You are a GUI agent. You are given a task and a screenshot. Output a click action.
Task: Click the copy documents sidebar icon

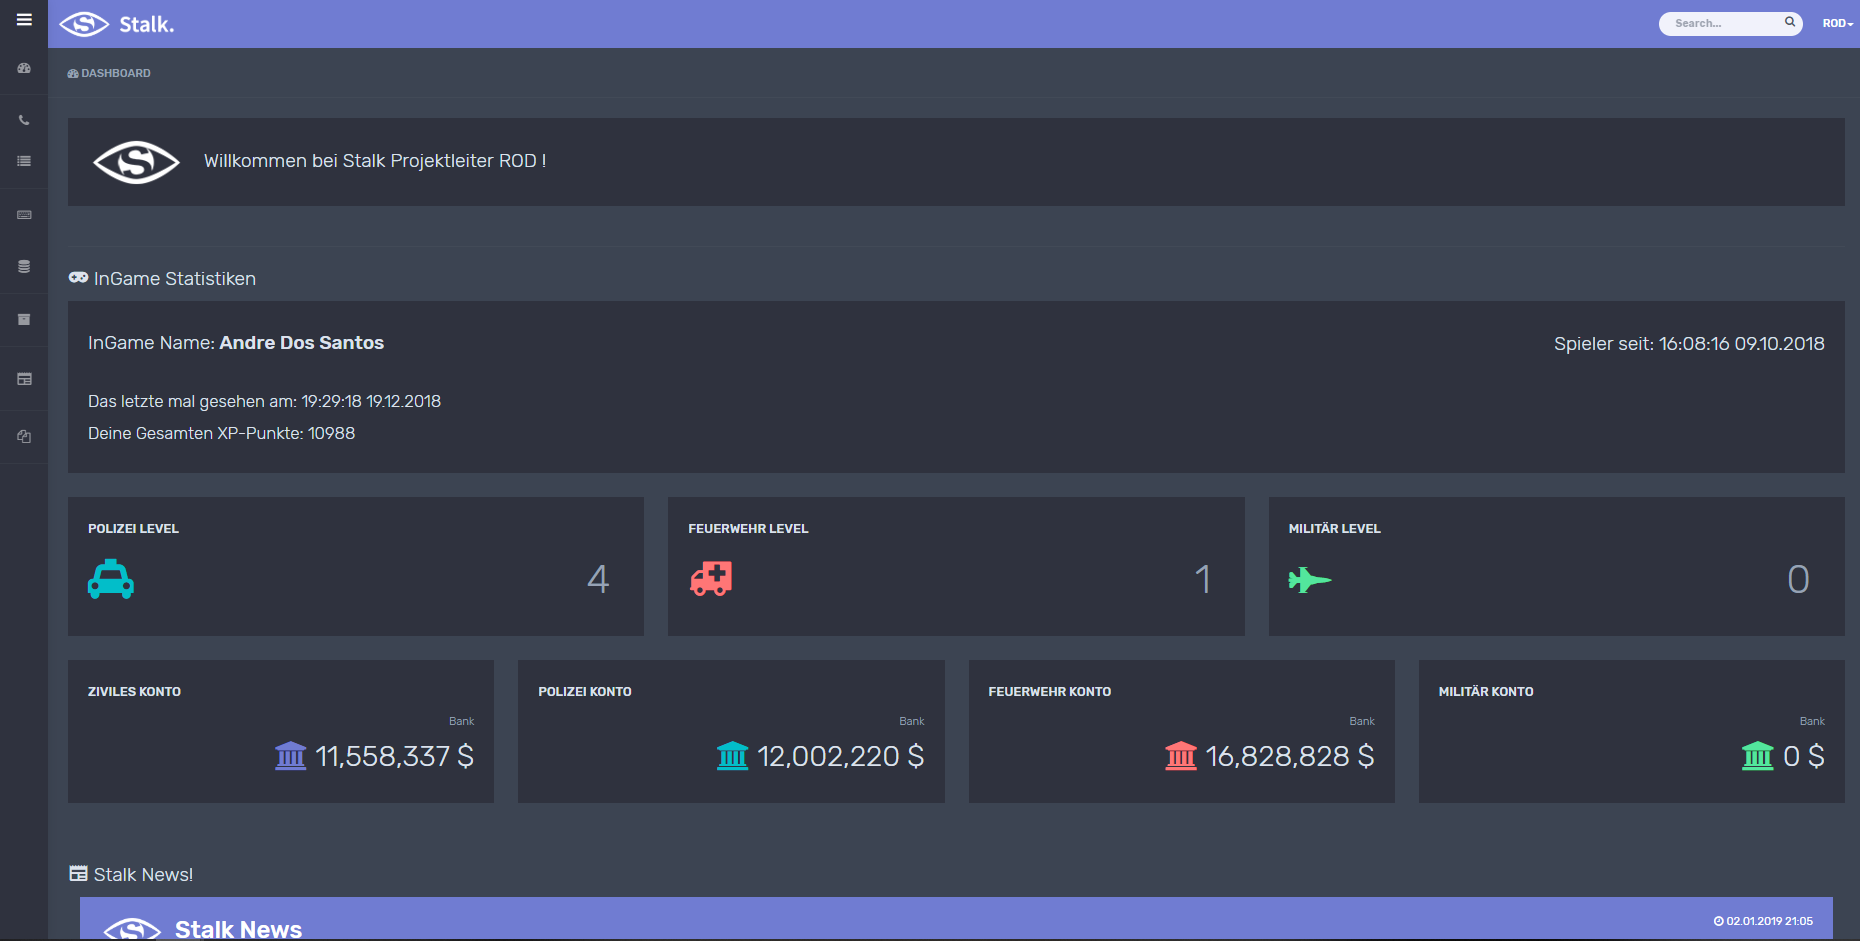[x=24, y=437]
